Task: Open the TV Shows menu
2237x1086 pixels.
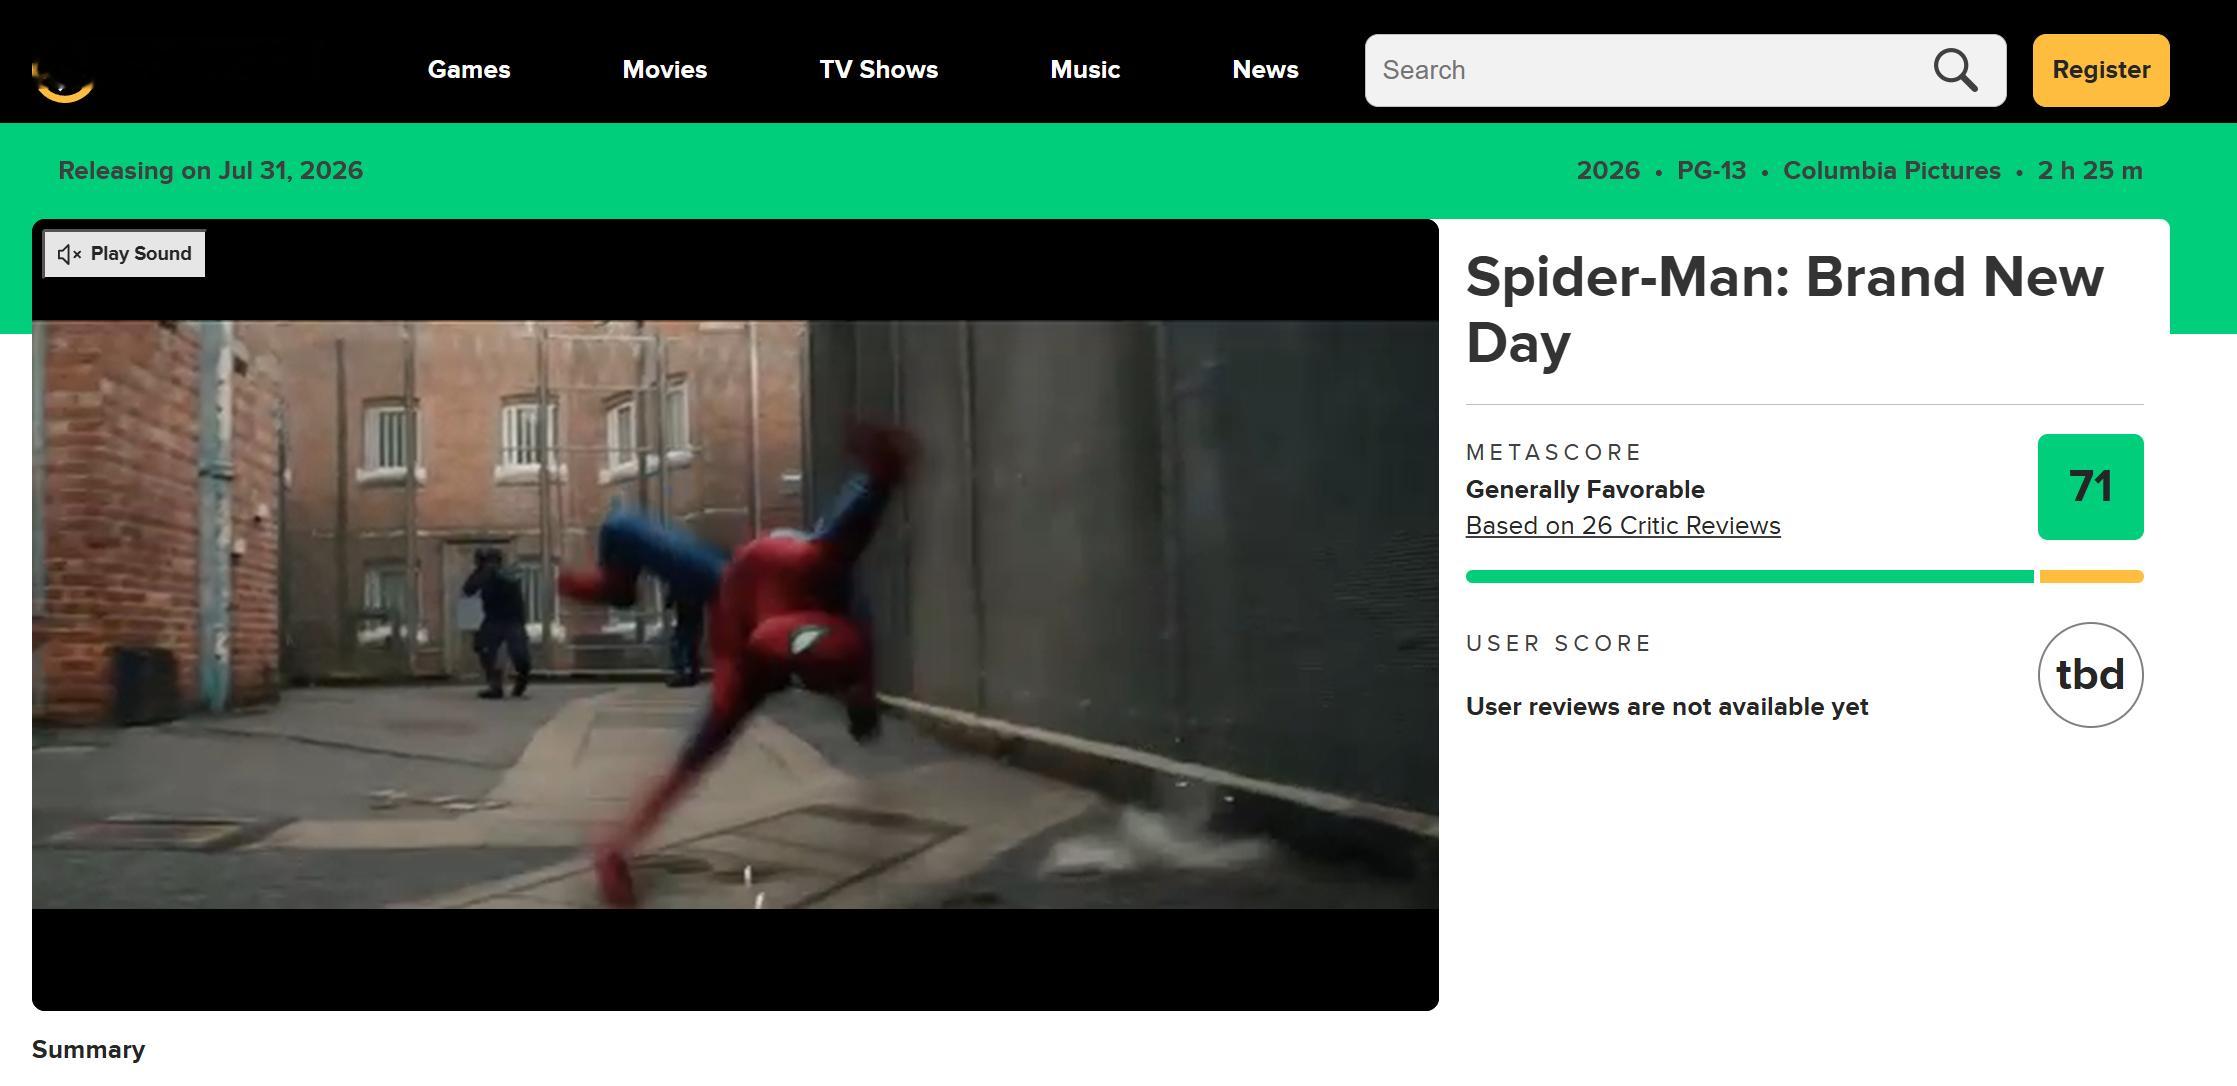Action: [879, 70]
